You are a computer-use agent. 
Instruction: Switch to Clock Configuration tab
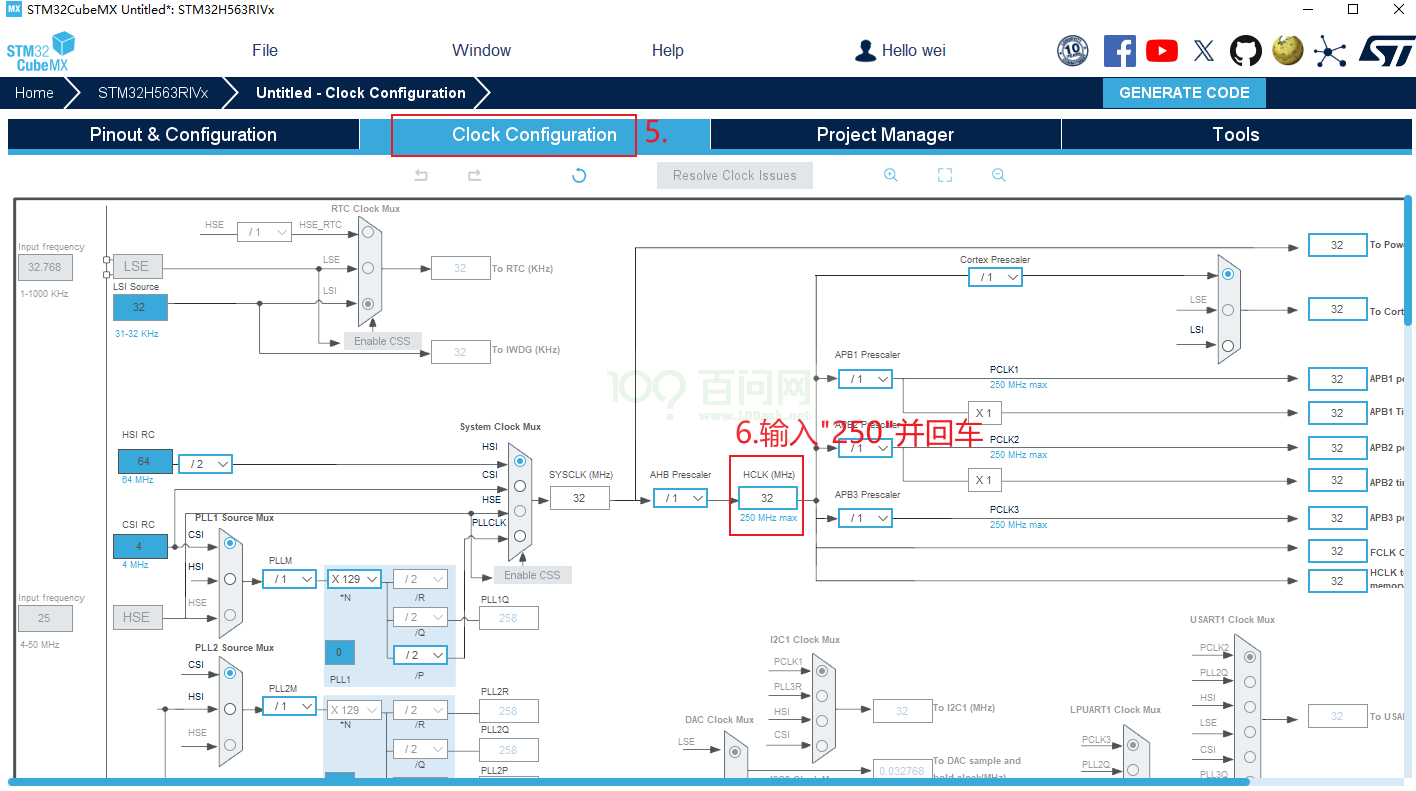[534, 135]
